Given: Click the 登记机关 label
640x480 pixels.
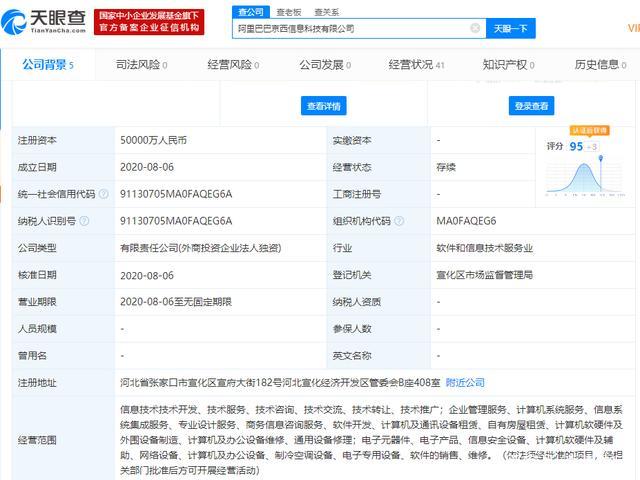Looking at the screenshot, I should 352,275.
